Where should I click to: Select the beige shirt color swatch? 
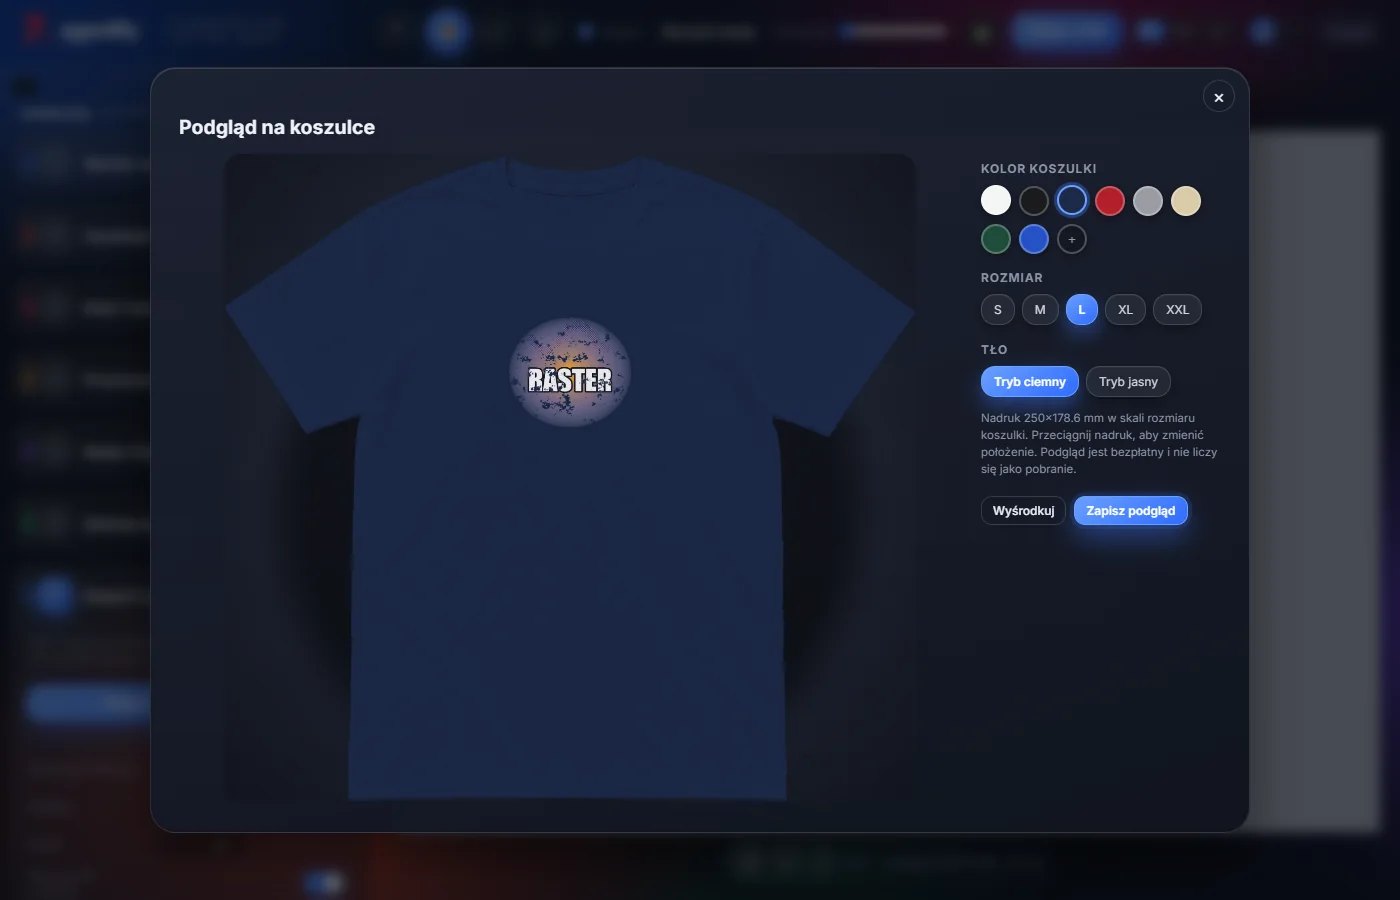(1186, 201)
